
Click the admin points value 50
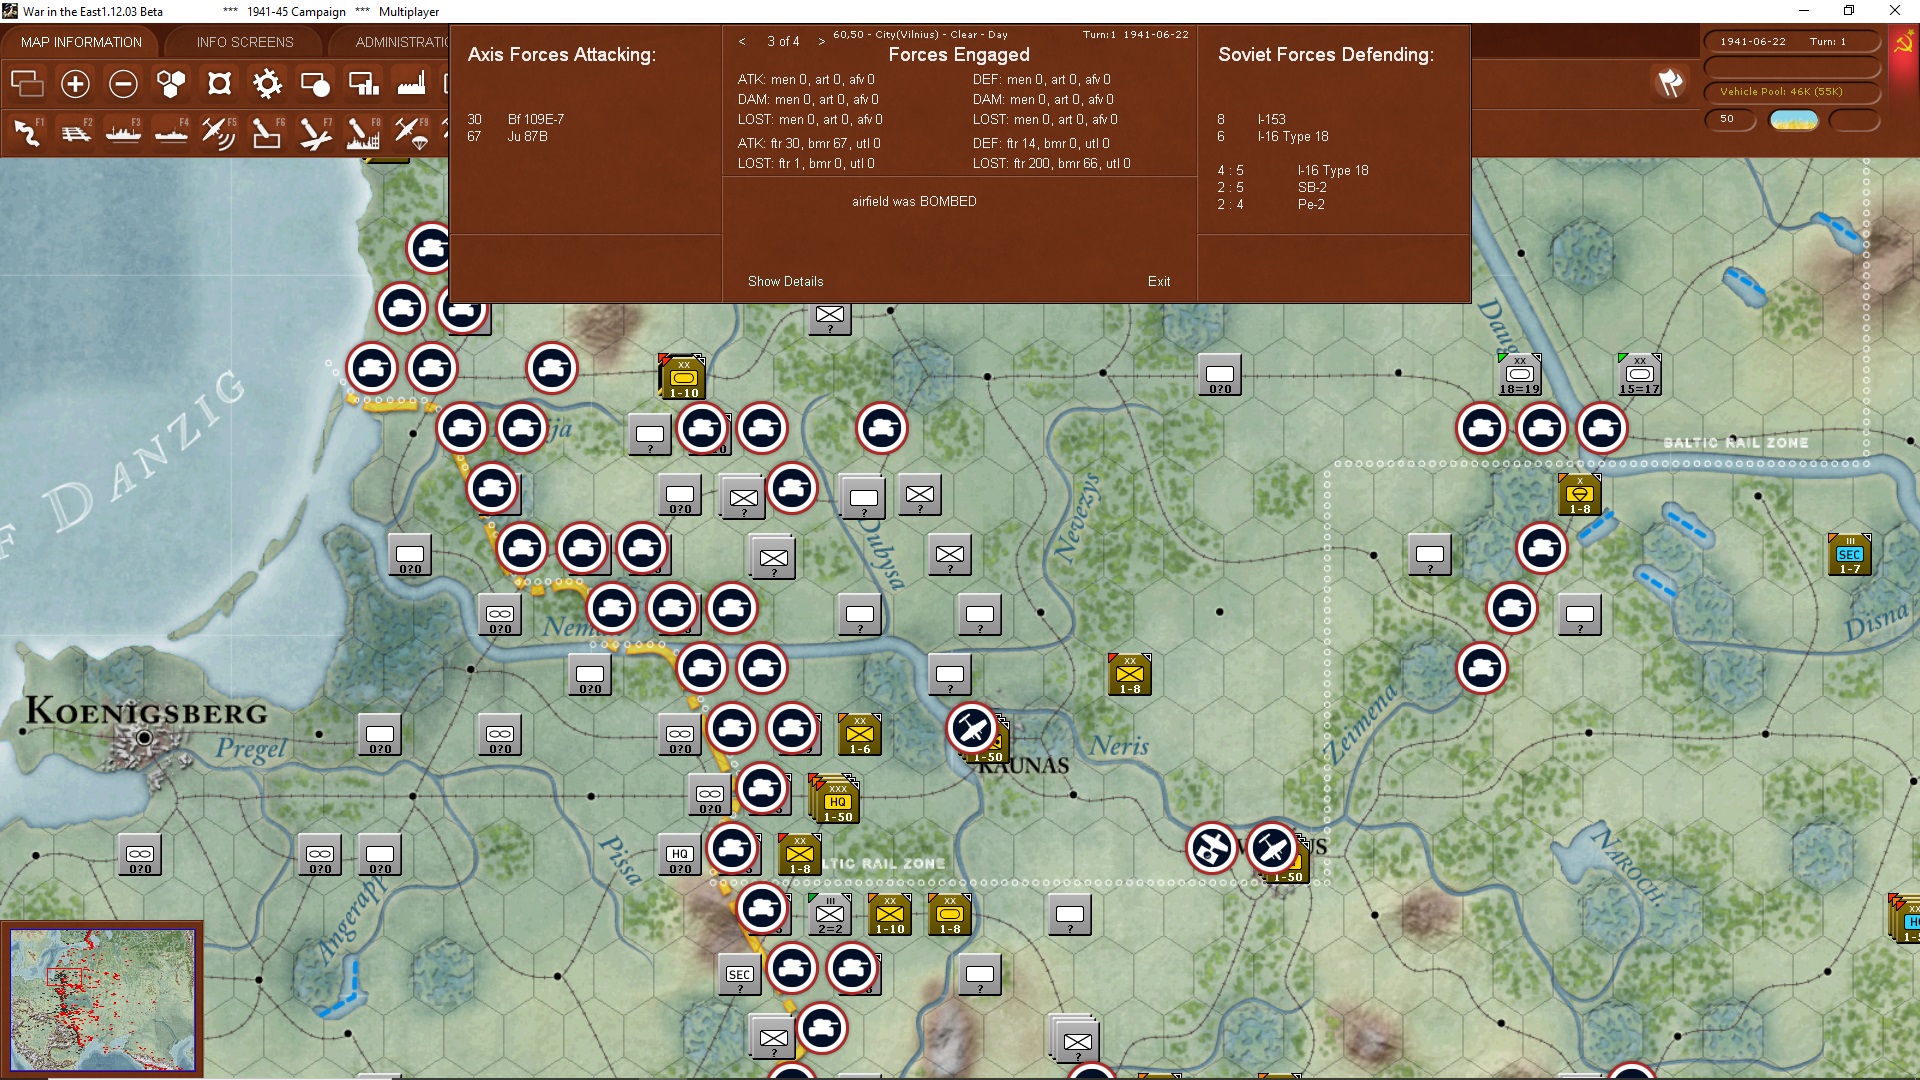(x=1729, y=119)
